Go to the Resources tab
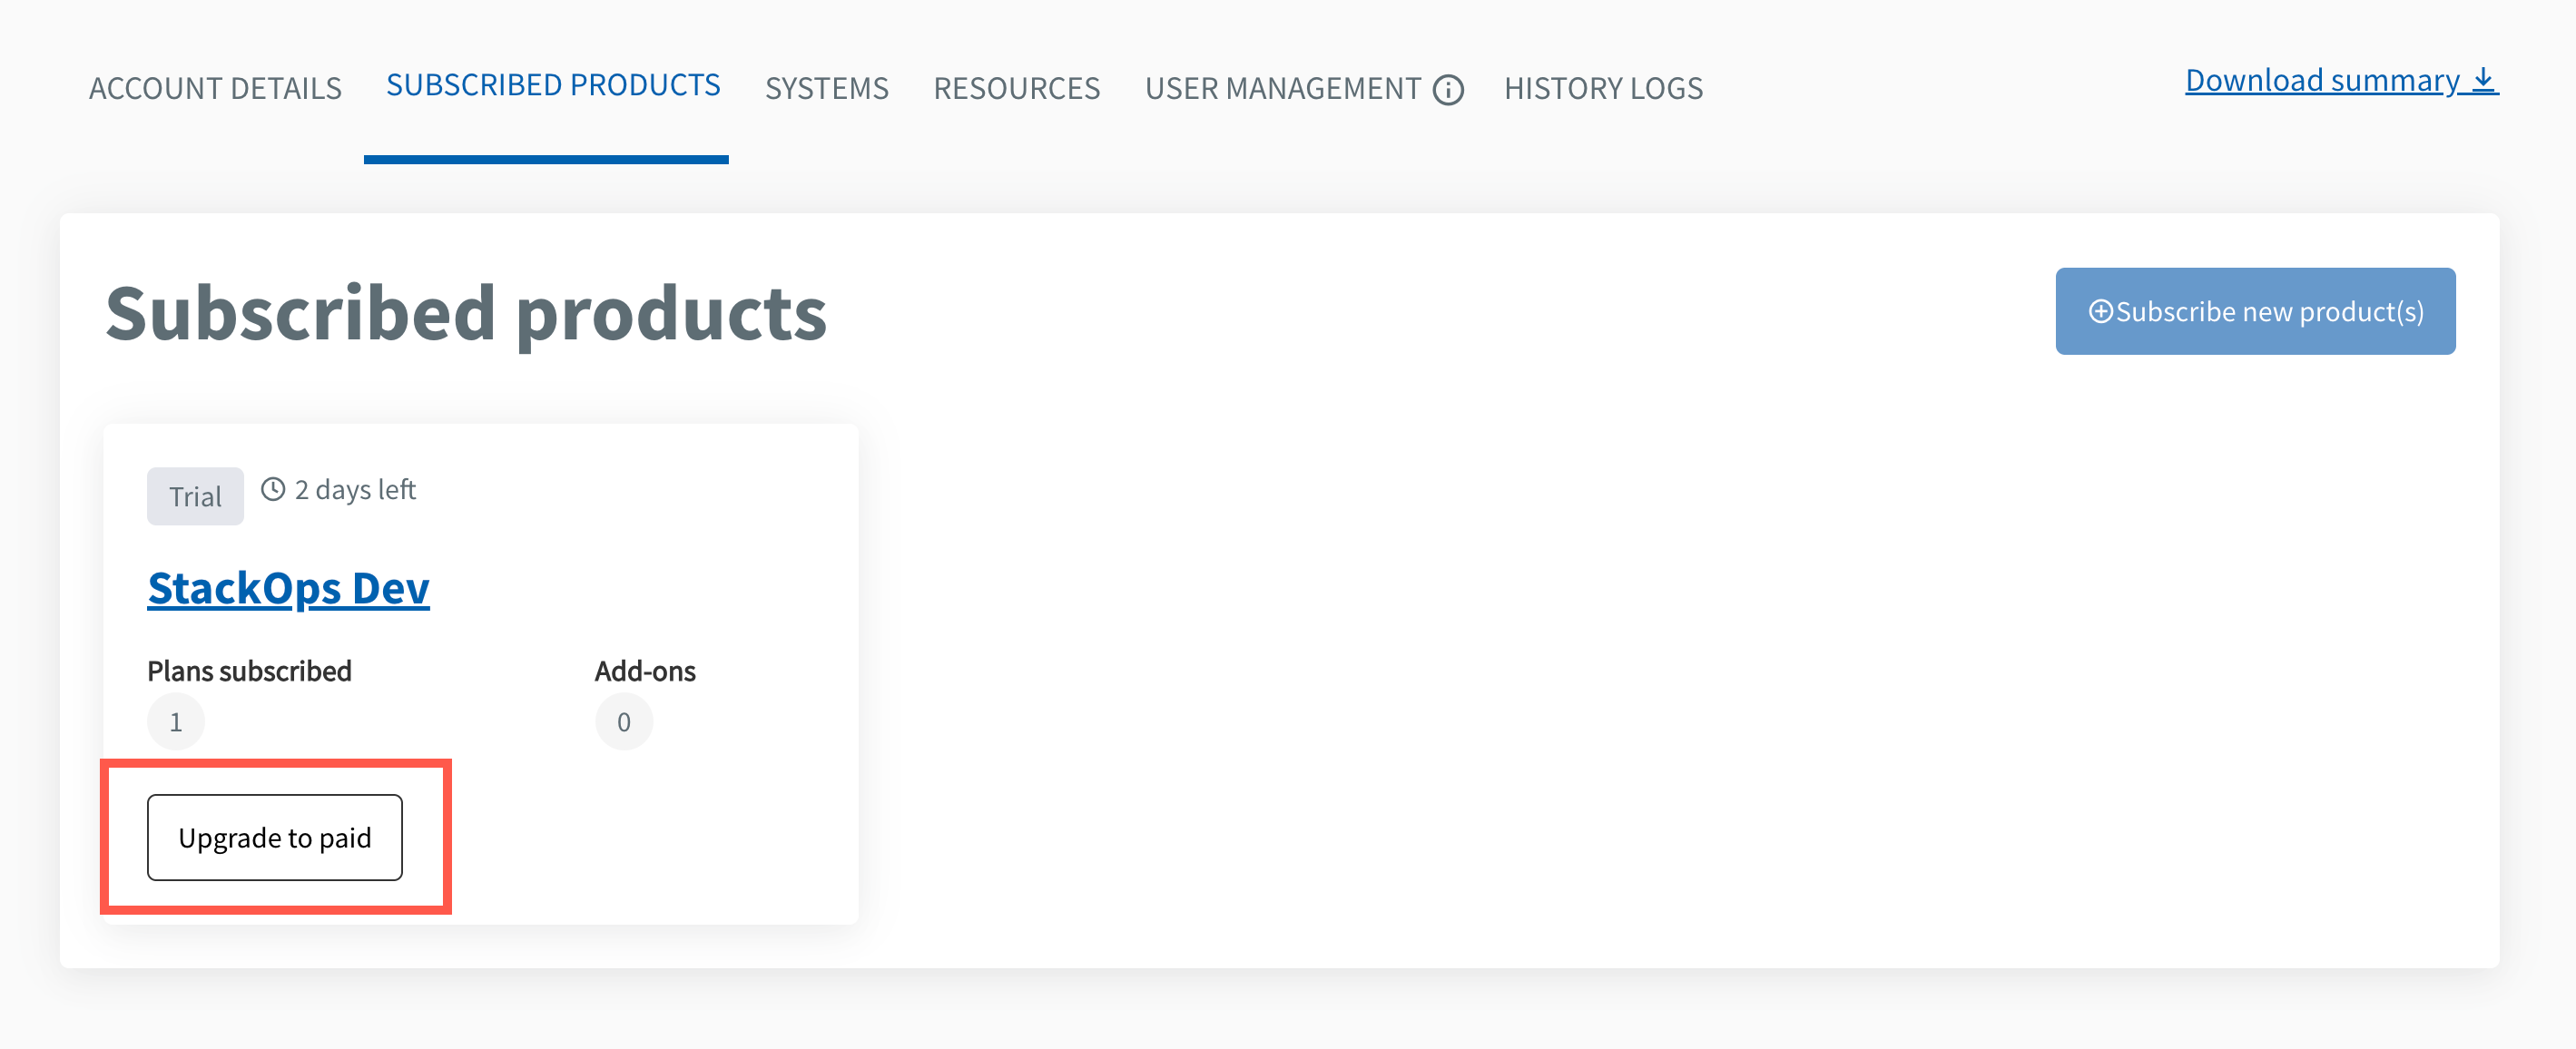Viewport: 2576px width, 1049px height. (1017, 88)
